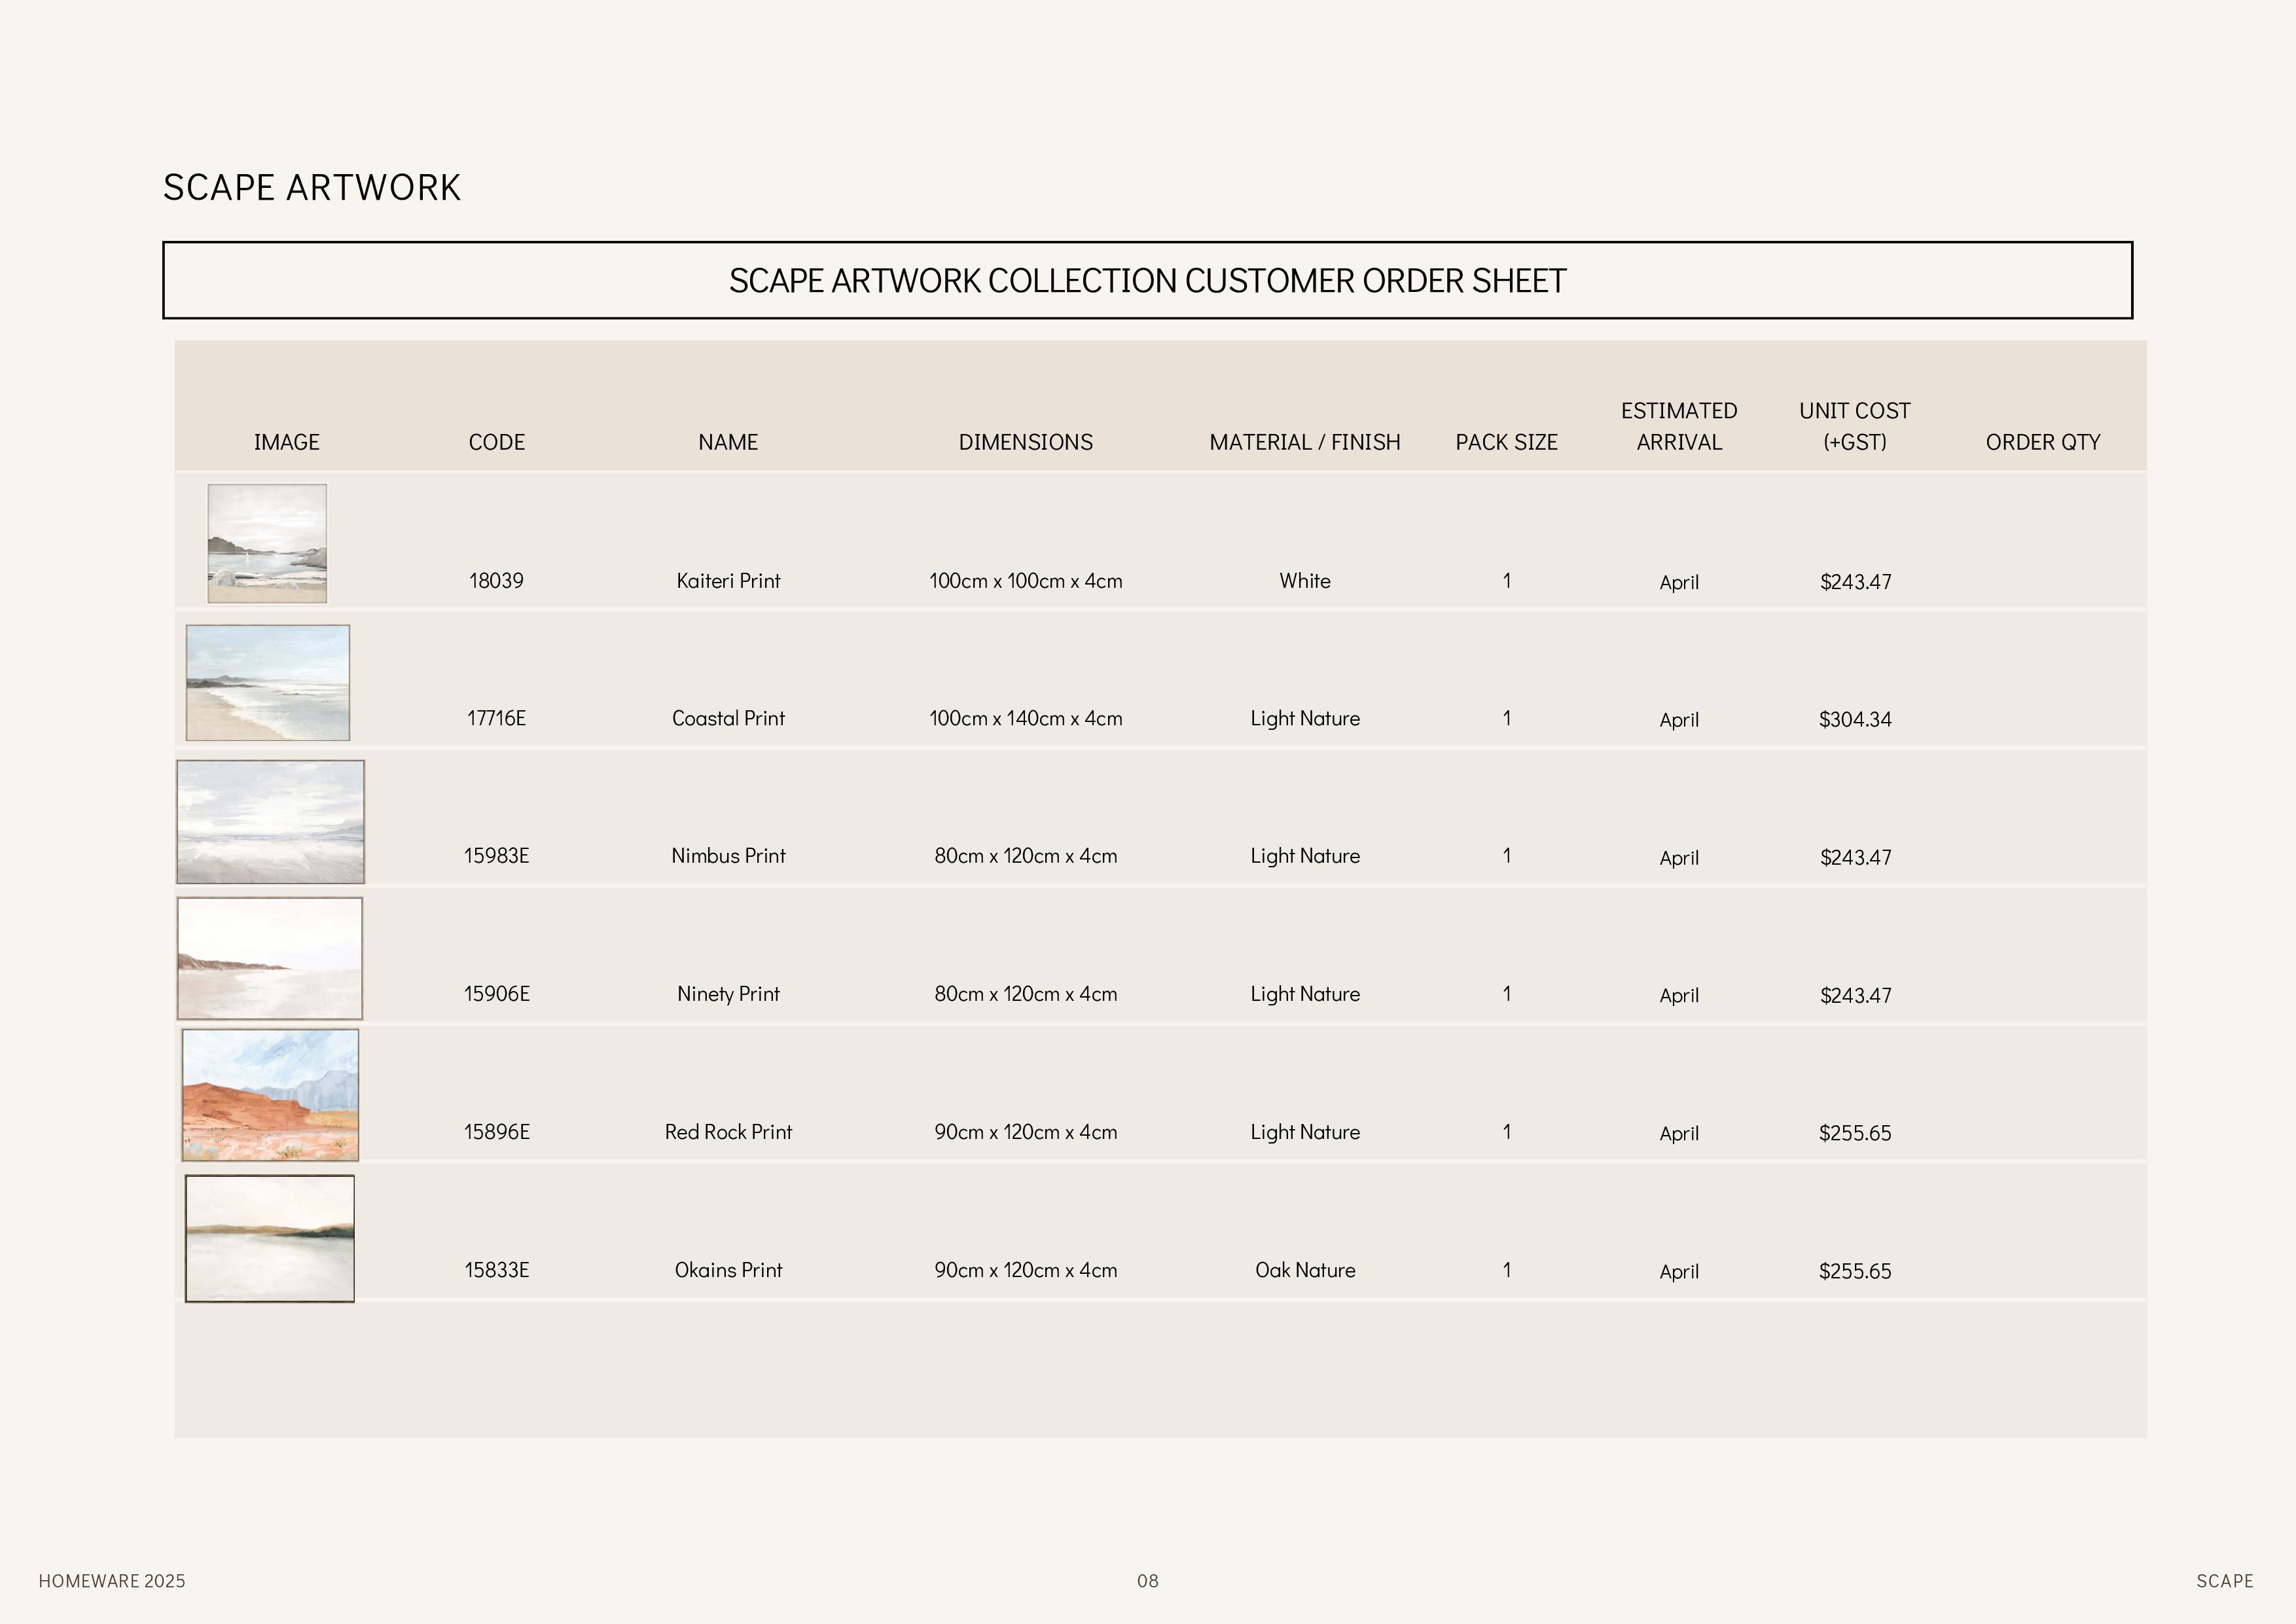
Task: Click the Order Qty cell for Okains Print
Action: coord(2042,1270)
